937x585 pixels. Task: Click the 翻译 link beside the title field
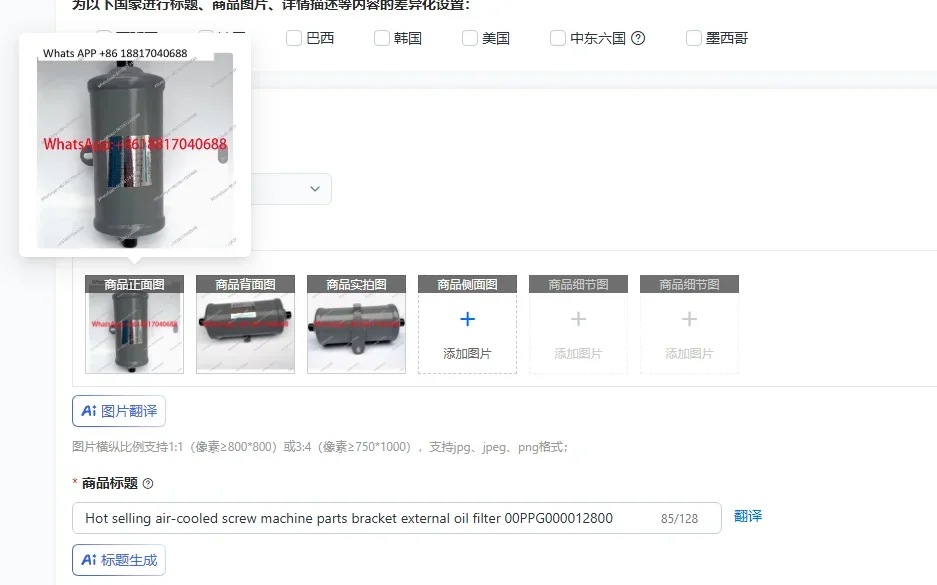pos(748,517)
